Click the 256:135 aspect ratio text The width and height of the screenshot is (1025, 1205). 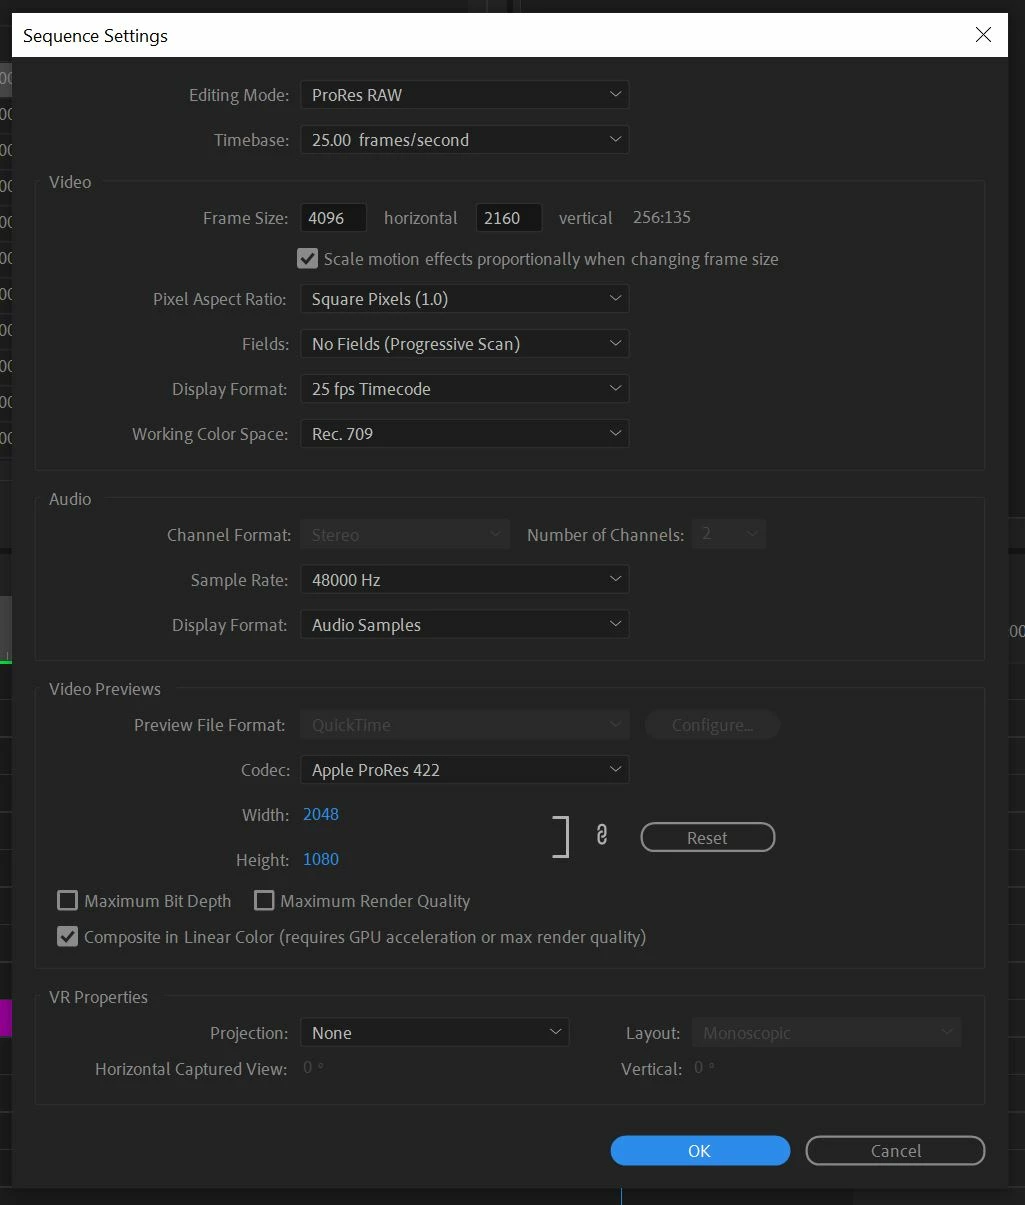662,217
